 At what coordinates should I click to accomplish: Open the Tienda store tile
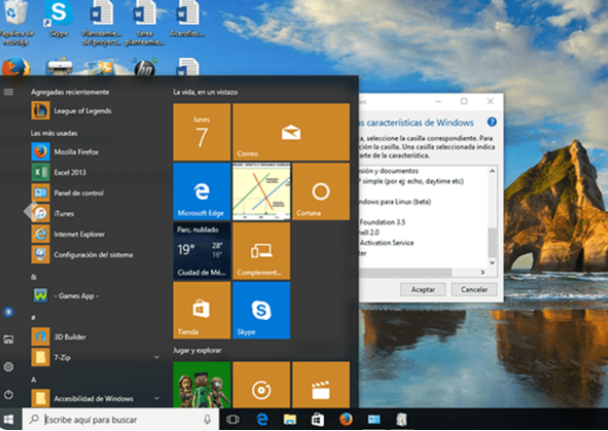click(201, 310)
